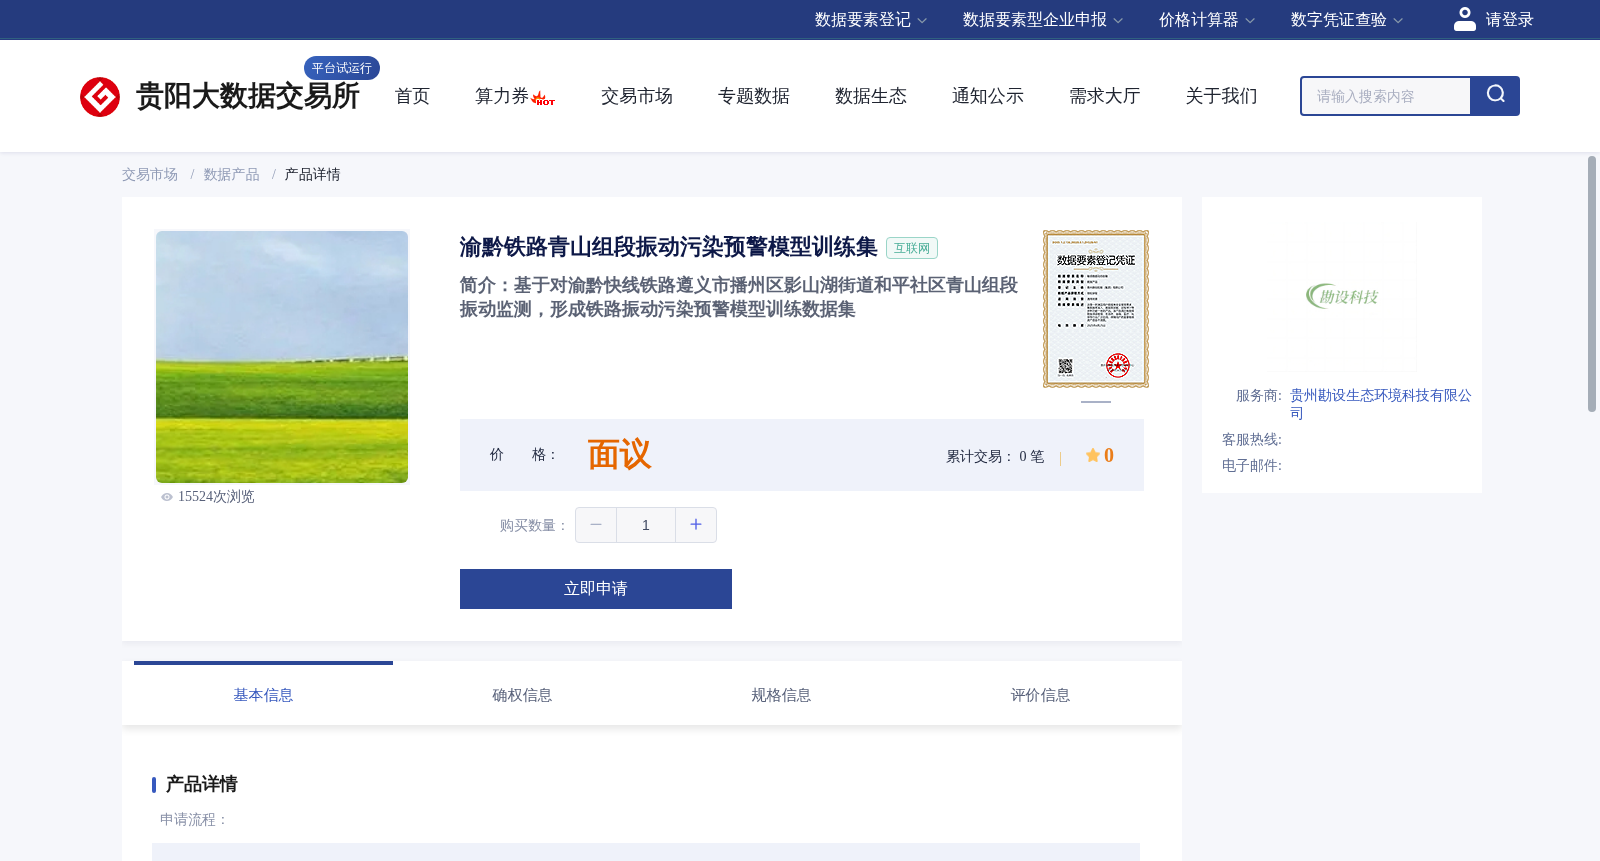The image size is (1600, 861).
Task: Click the 勘设科技 provider logo
Action: click(1342, 296)
